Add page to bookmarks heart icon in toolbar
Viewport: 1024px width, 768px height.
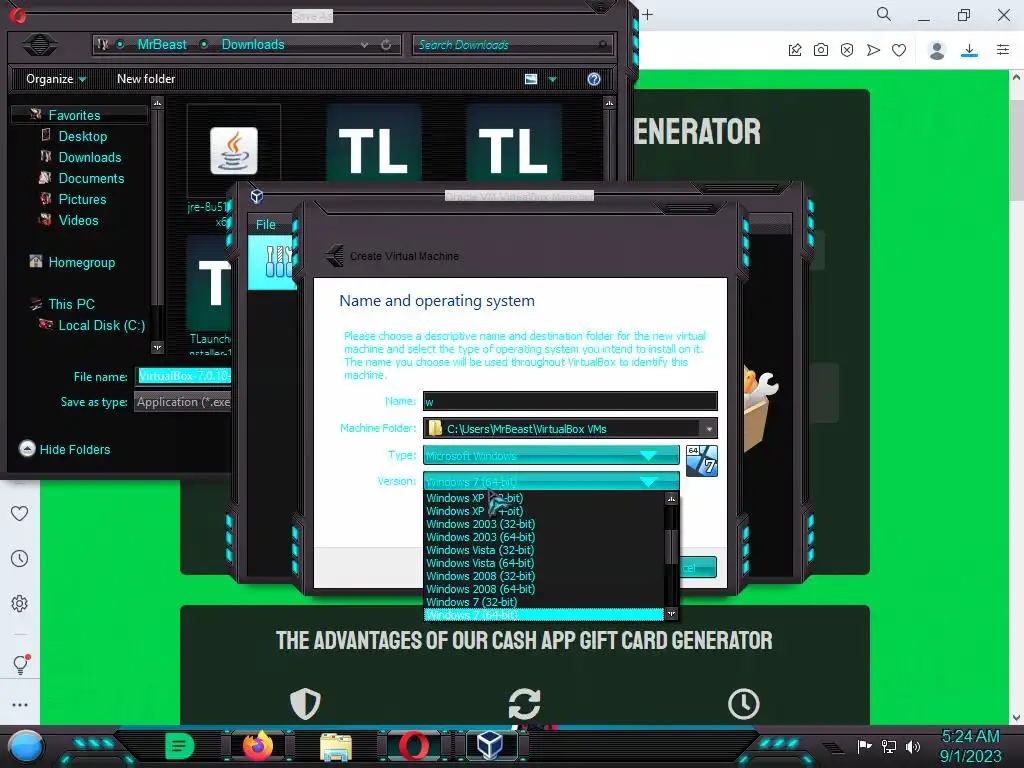point(899,50)
